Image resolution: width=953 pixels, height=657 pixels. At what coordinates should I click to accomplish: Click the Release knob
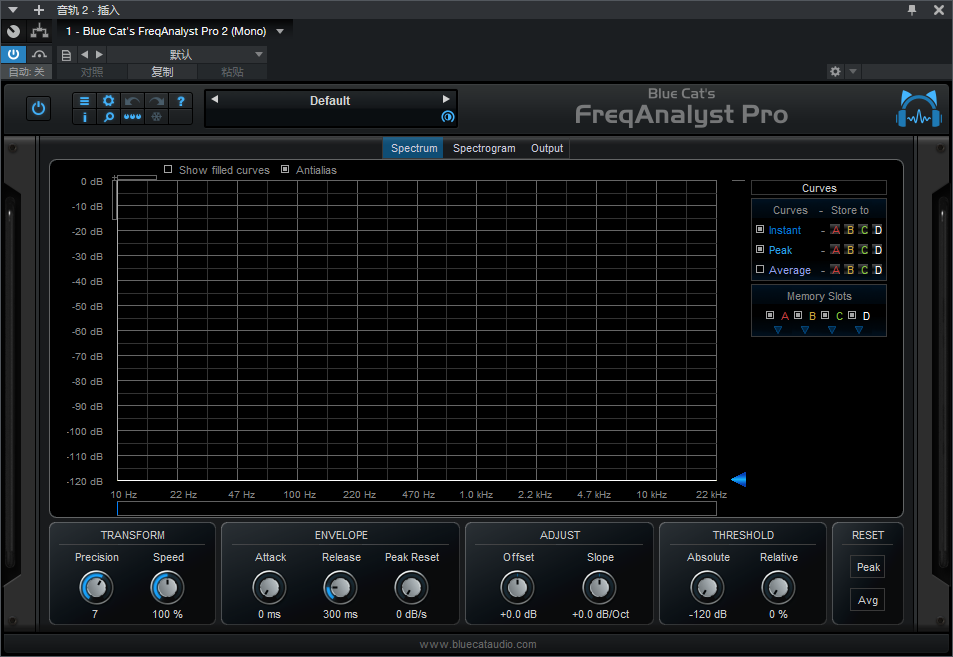pos(340,587)
